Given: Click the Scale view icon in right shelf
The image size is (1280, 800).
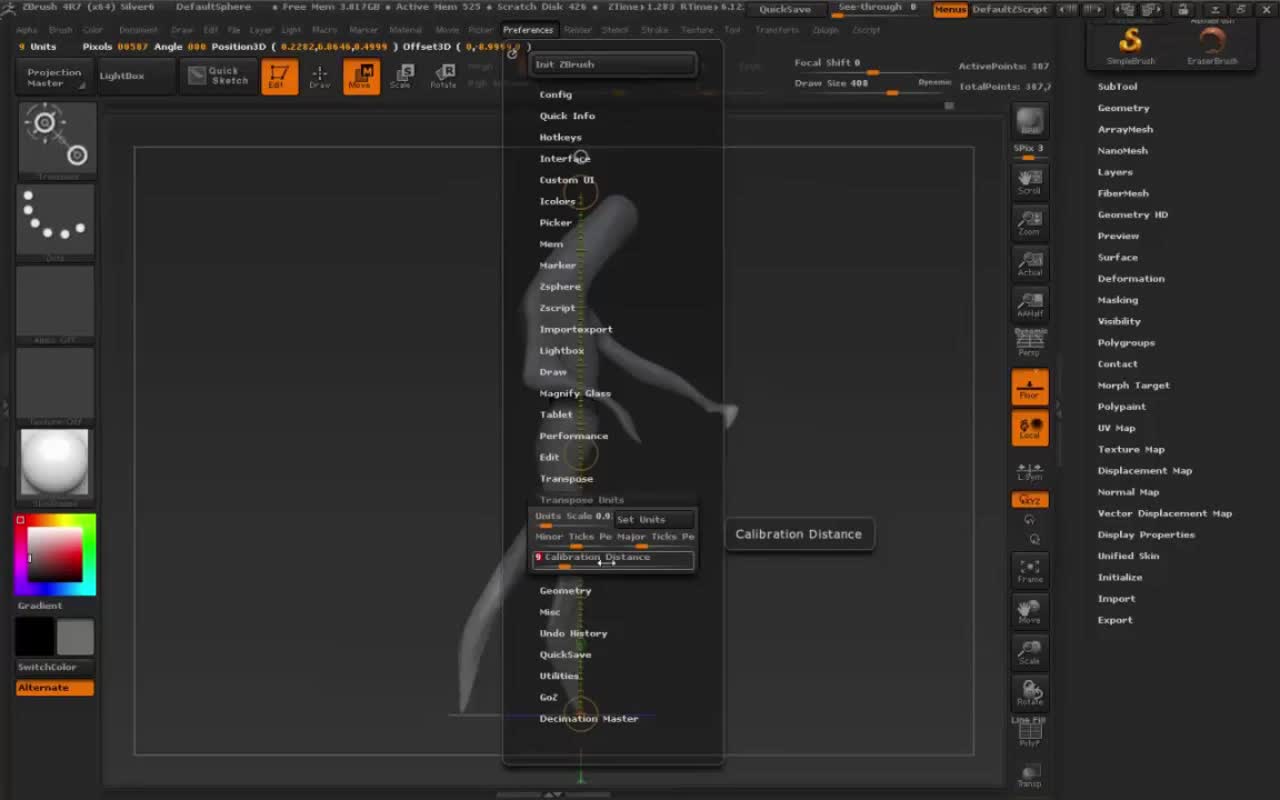Looking at the screenshot, I should tap(1029, 652).
